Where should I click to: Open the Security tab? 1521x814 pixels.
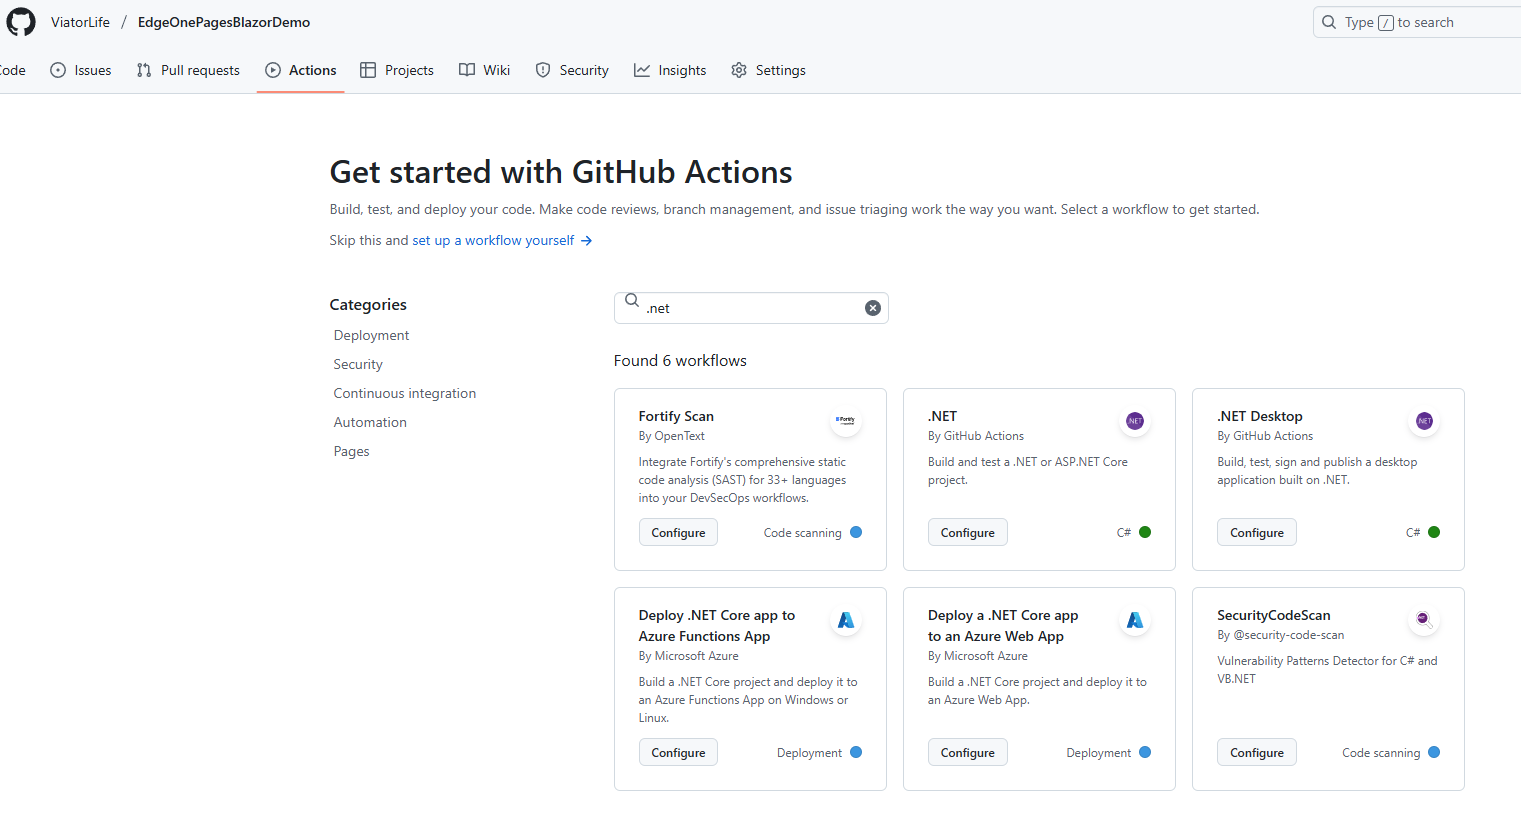pyautogui.click(x=572, y=70)
